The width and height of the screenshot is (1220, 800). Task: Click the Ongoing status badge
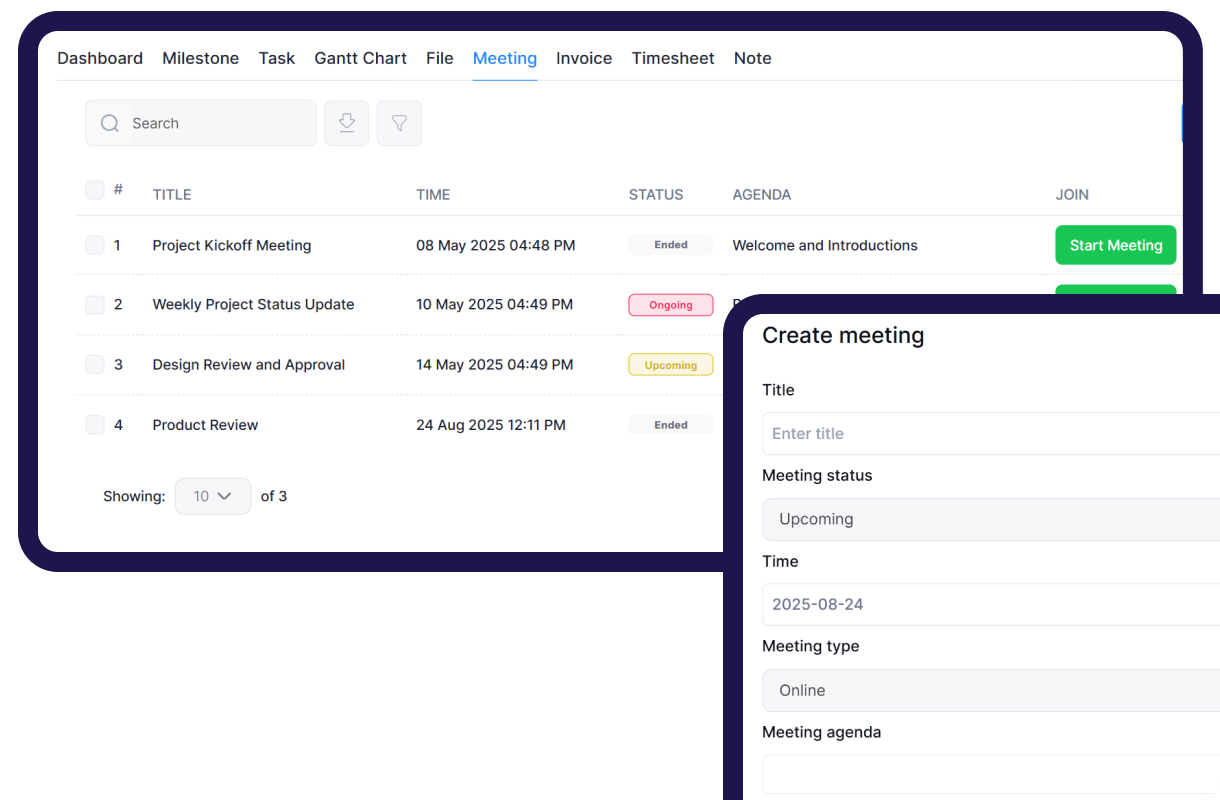670,305
